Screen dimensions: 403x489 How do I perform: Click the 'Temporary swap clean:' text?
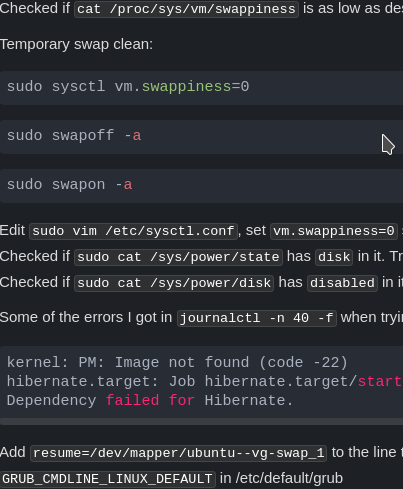[x=76, y=44]
